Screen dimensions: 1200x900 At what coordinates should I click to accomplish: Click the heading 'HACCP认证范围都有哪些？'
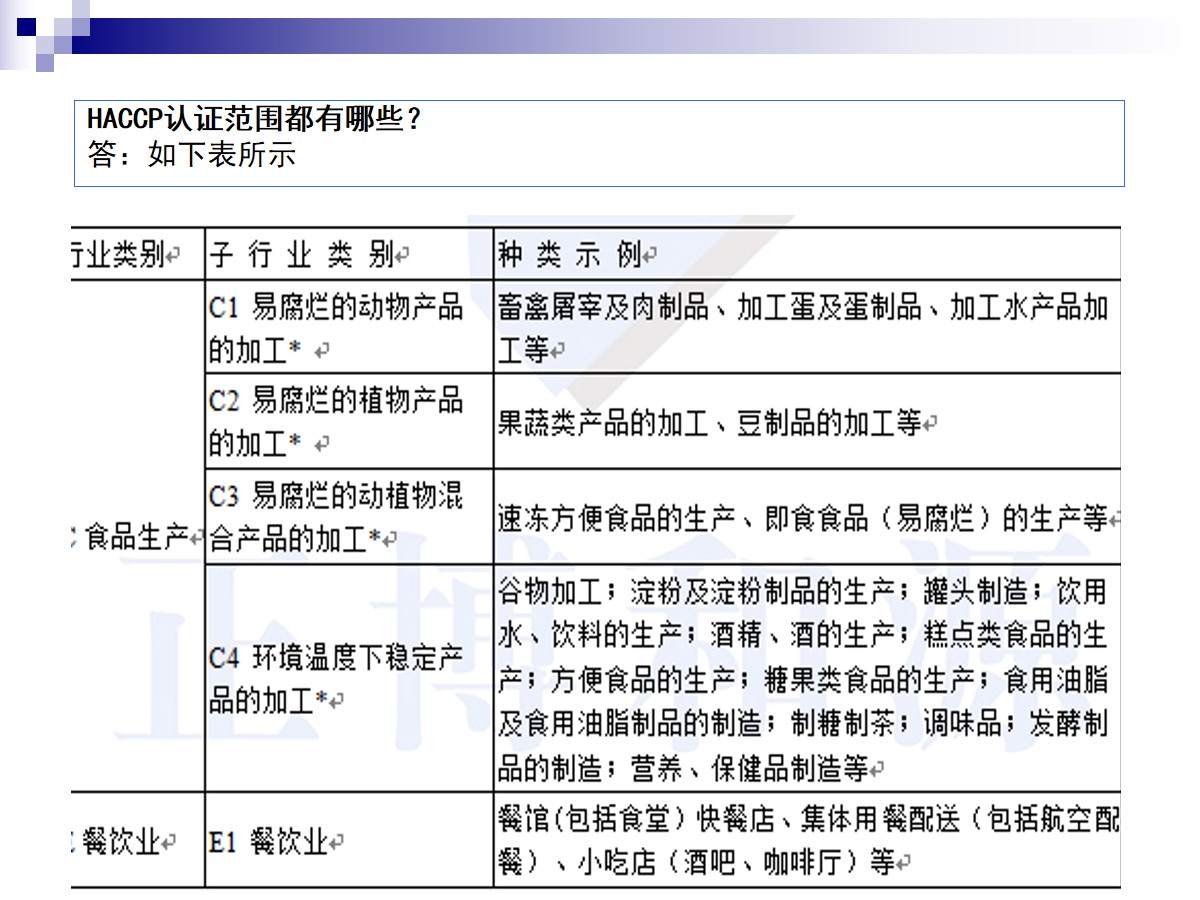pyautogui.click(x=255, y=120)
